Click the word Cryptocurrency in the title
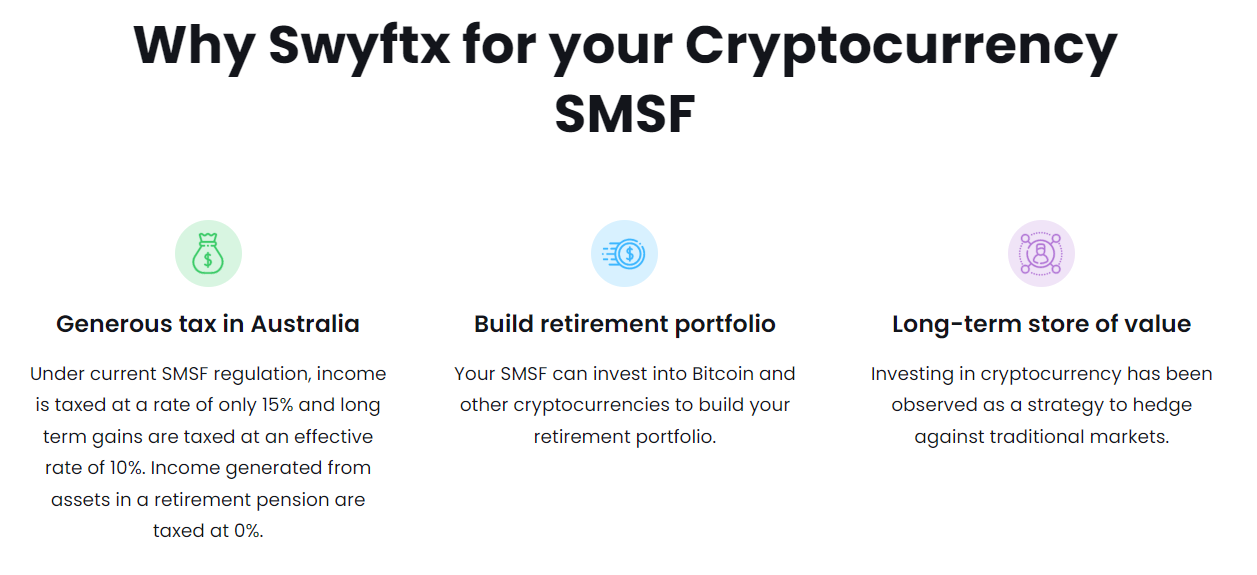This screenshot has width=1257, height=575. 900,45
